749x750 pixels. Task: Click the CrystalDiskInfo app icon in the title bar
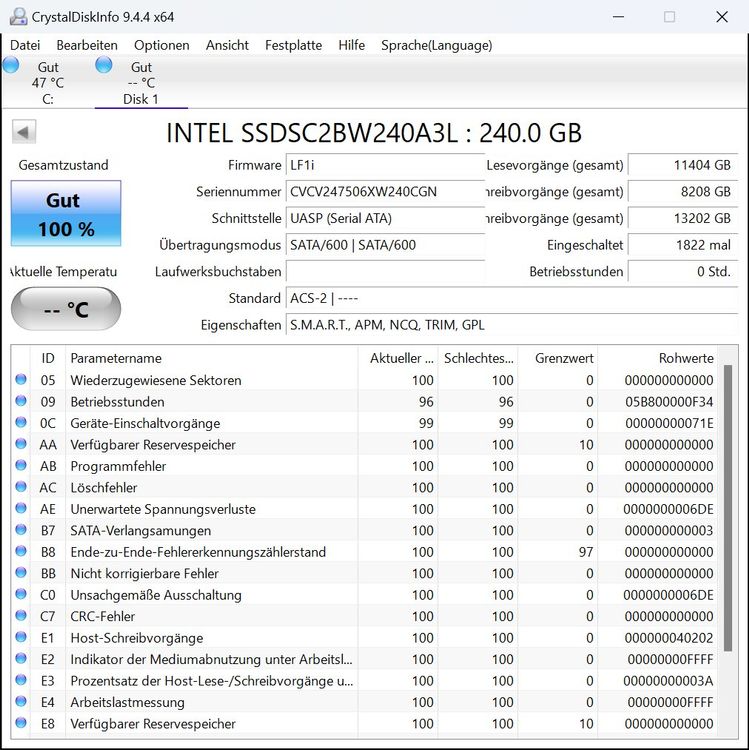click(18, 17)
